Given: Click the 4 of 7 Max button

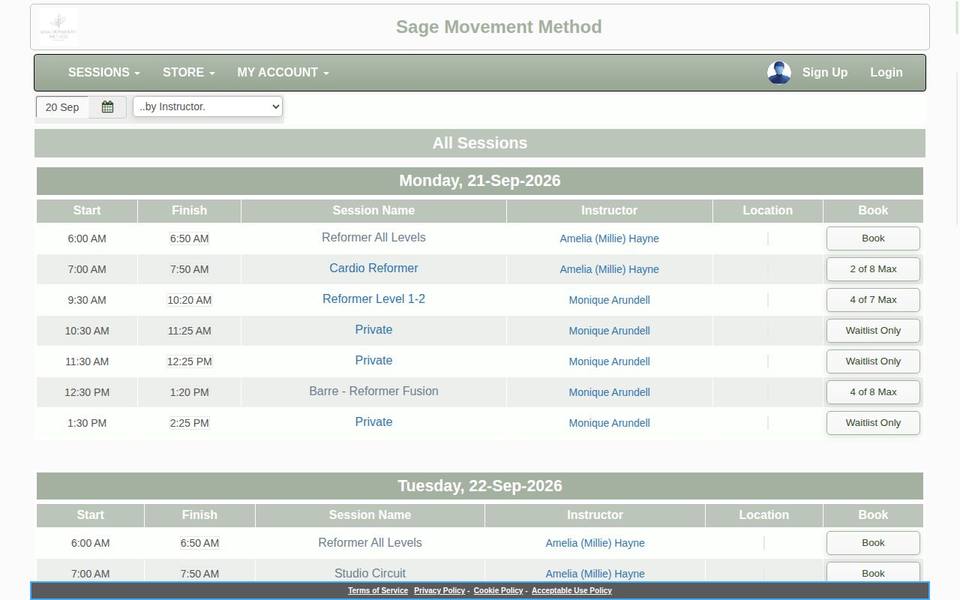Looking at the screenshot, I should pos(872,300).
